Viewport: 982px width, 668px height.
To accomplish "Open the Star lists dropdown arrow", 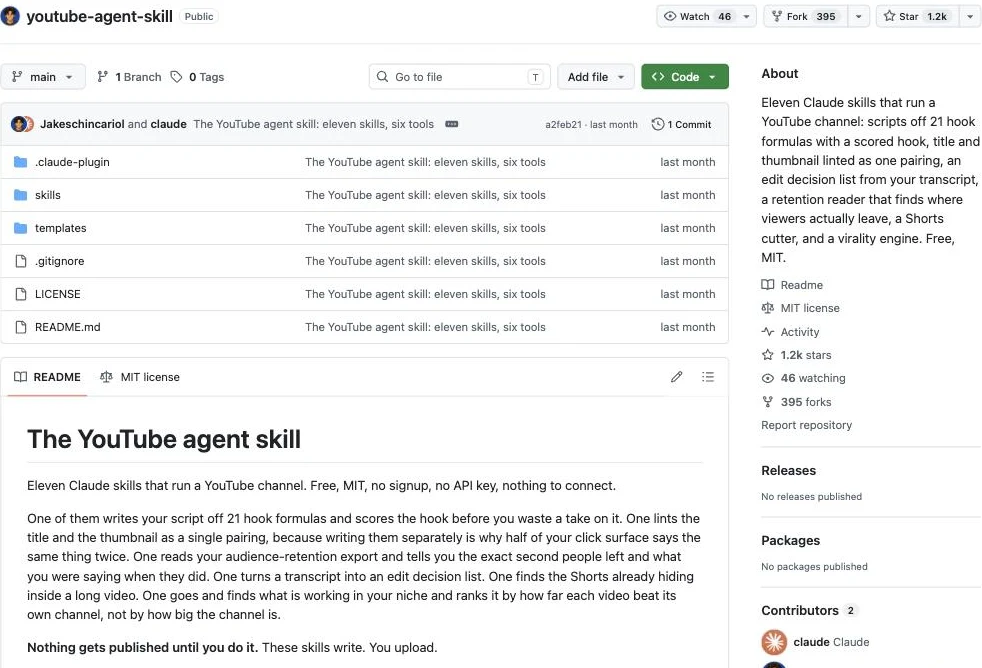I will tap(969, 16).
